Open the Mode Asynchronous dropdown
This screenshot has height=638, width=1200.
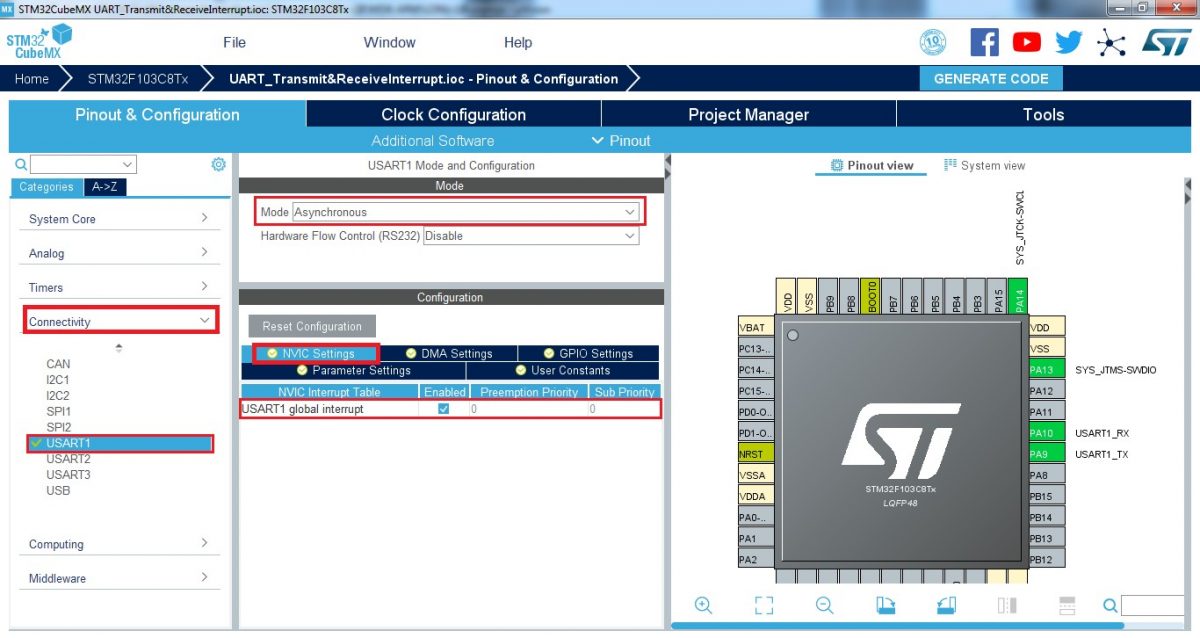(x=465, y=212)
